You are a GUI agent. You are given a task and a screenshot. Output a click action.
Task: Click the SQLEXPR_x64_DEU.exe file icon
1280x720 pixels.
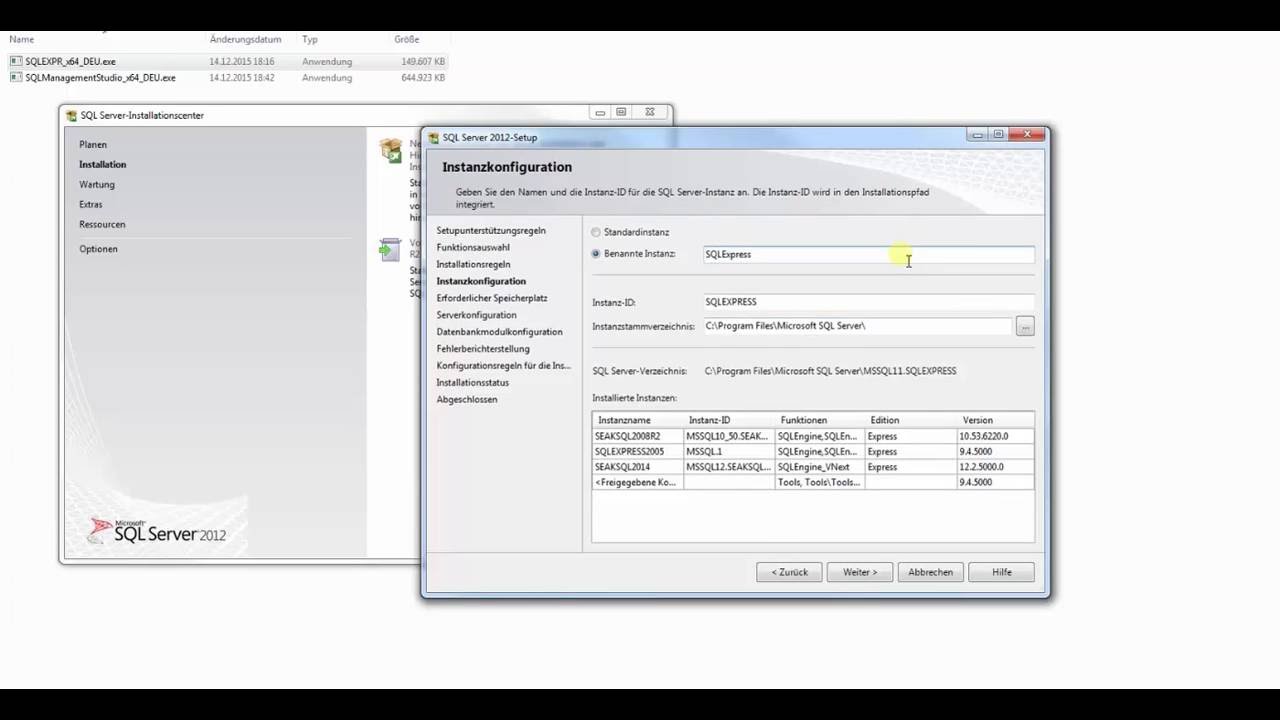pos(15,61)
